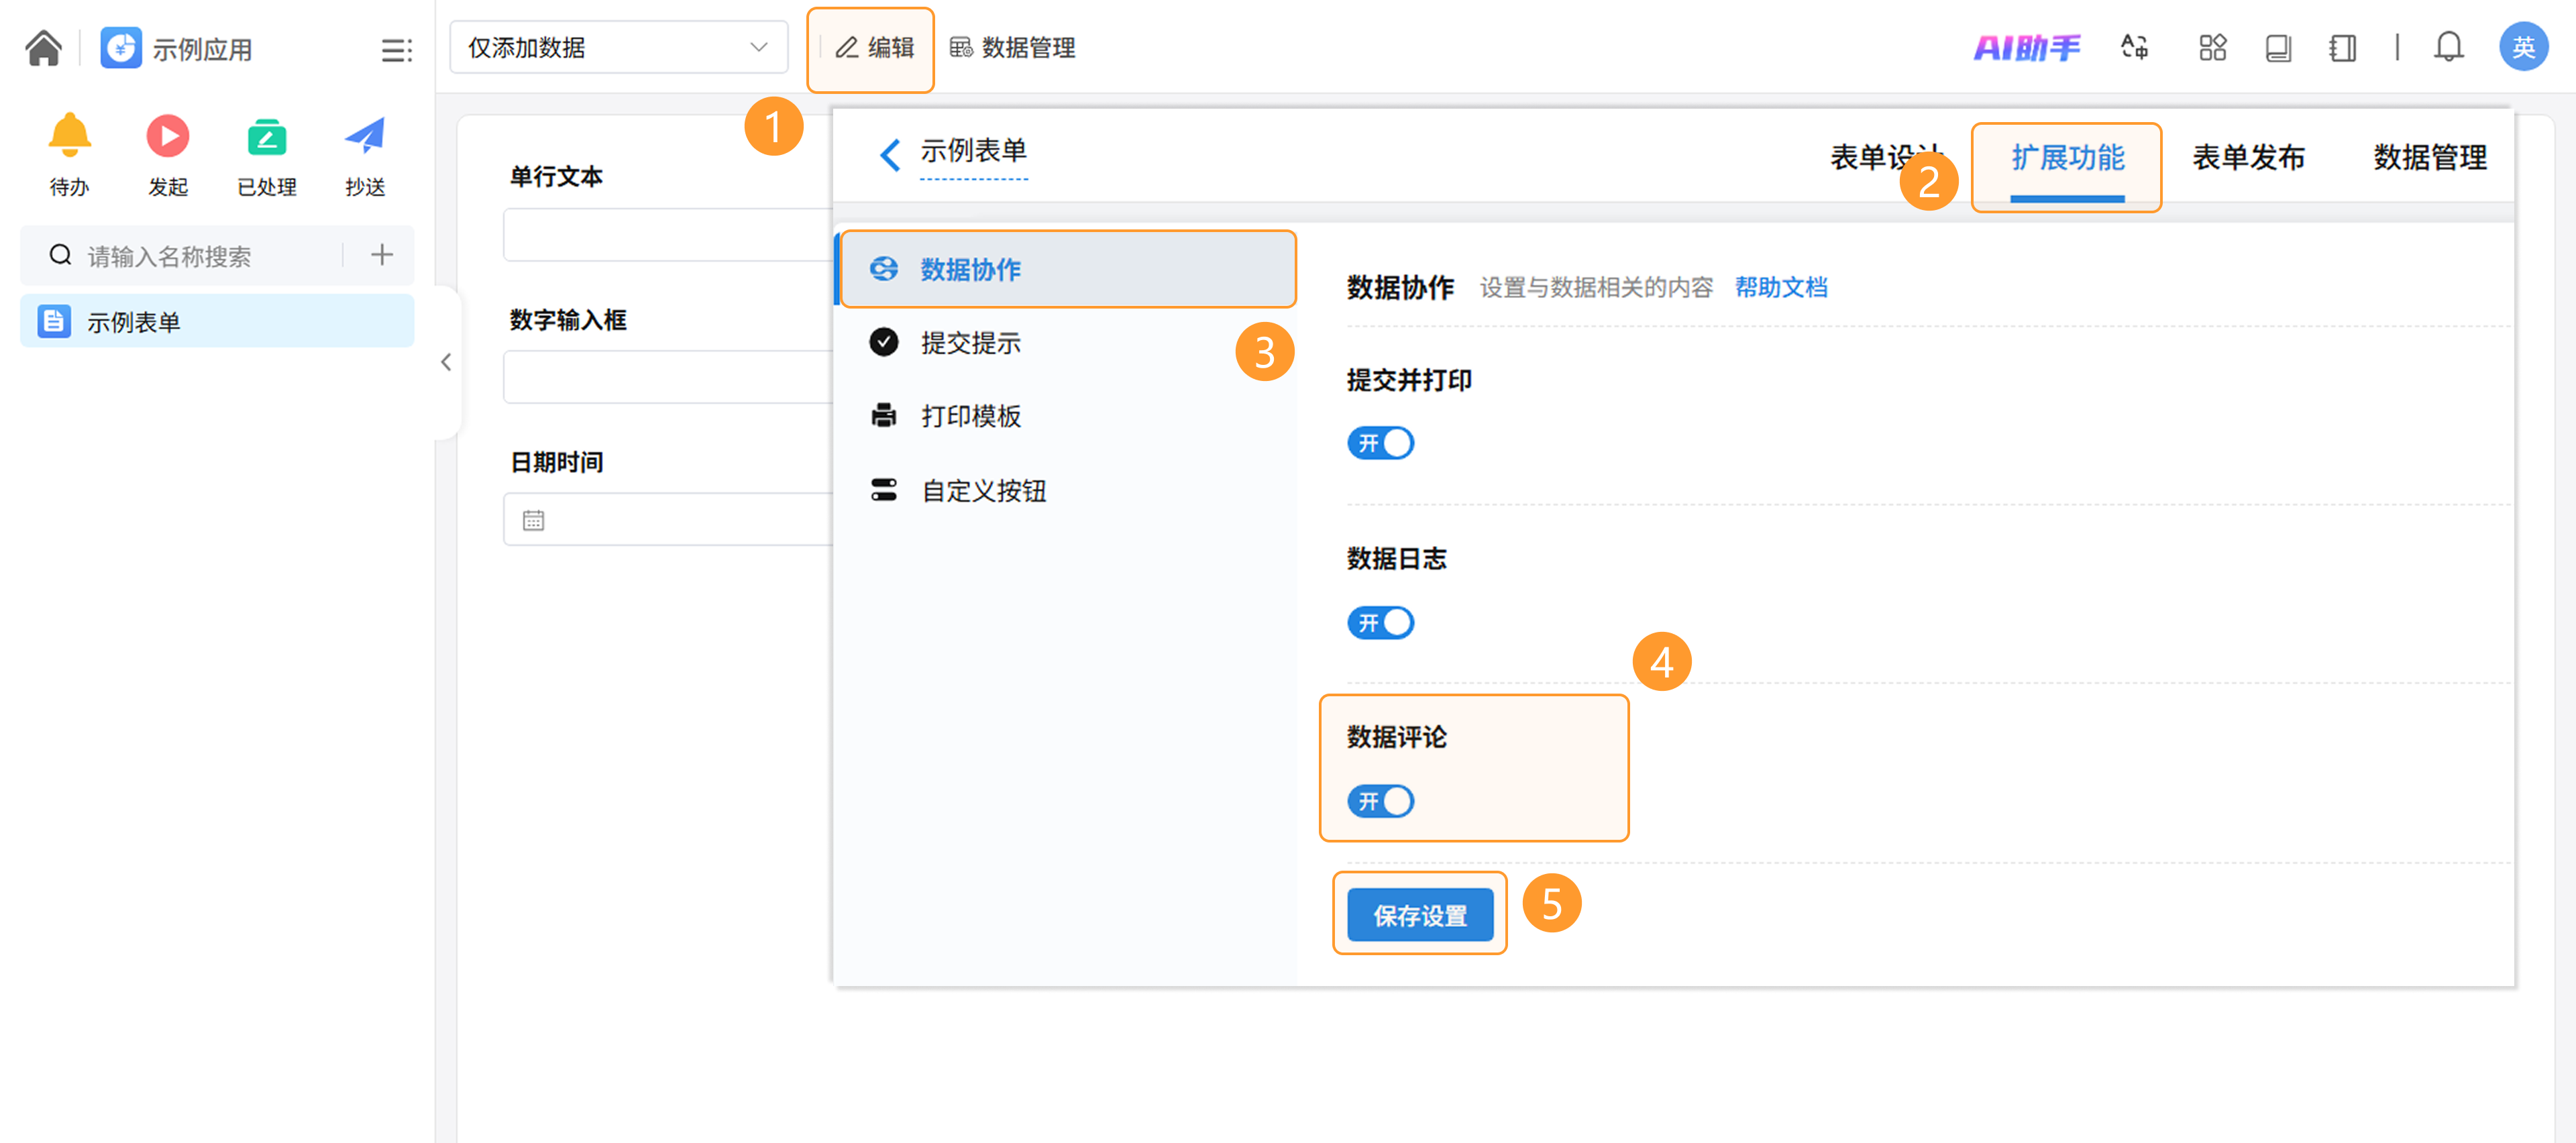Toggle the app menu list icon

(396, 50)
